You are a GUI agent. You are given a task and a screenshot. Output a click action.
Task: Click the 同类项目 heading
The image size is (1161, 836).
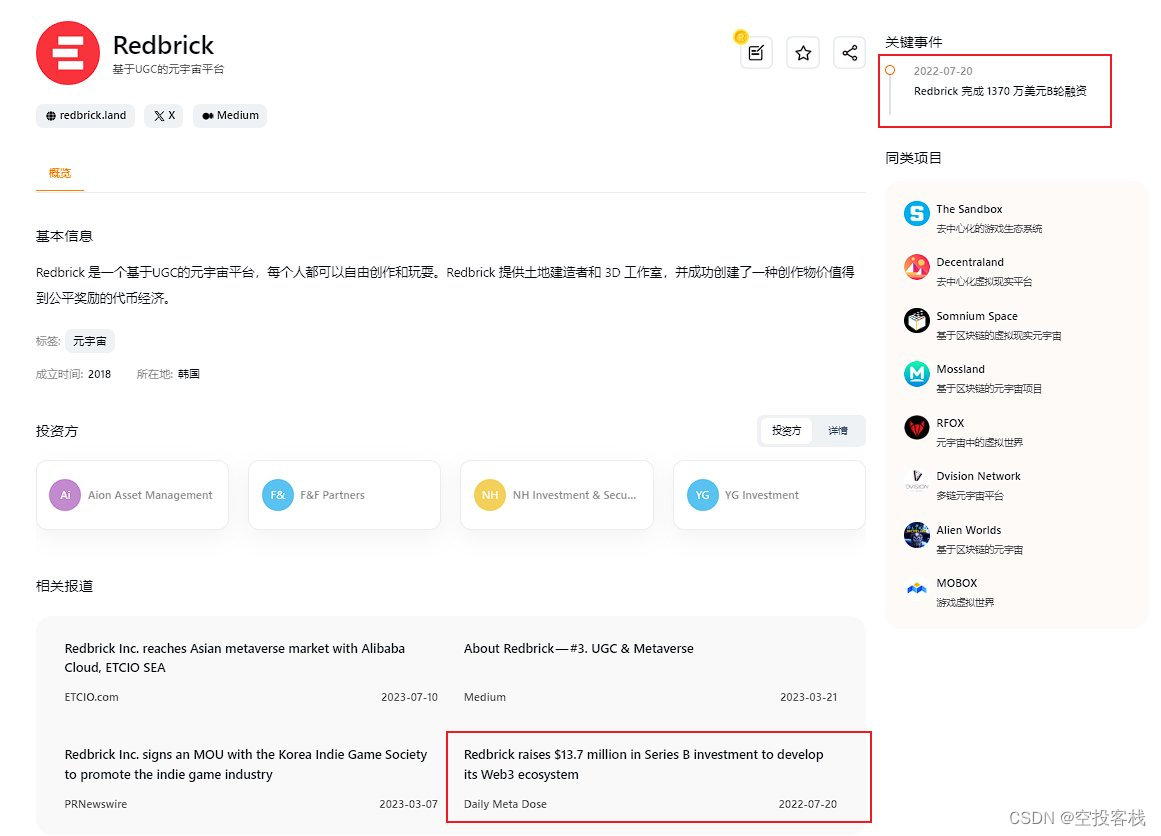coord(914,158)
